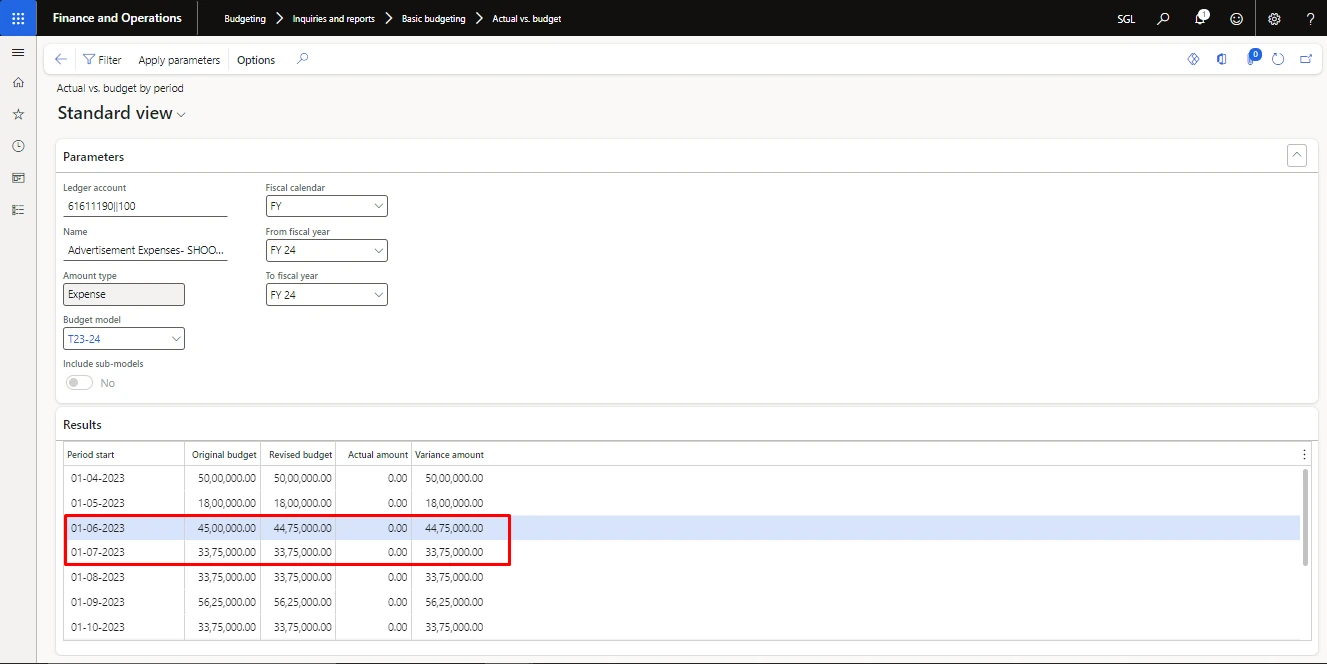The image size is (1327, 664).
Task: Click Inquiries and reports breadcrumb
Action: tap(334, 19)
